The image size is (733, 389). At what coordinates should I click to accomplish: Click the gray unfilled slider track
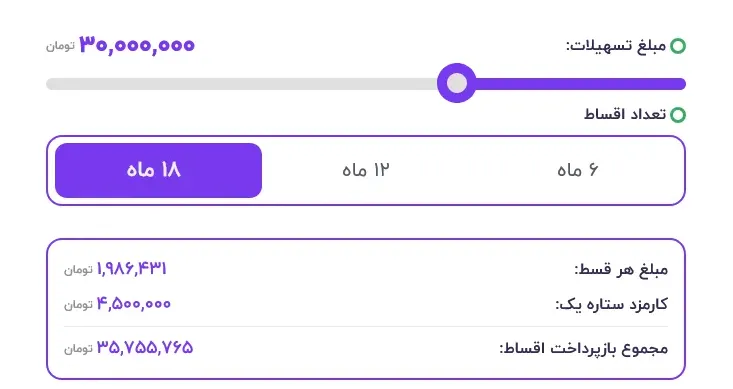(242, 84)
